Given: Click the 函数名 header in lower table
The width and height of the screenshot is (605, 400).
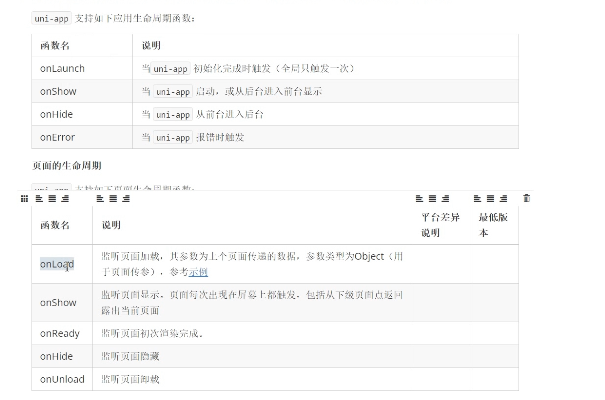Looking at the screenshot, I should pyautogui.click(x=55, y=225).
